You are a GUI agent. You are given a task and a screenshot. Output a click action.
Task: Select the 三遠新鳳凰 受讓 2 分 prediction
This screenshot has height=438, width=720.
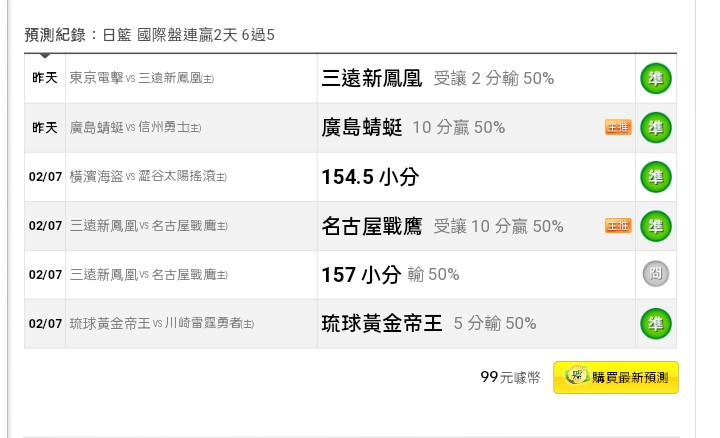tap(438, 78)
